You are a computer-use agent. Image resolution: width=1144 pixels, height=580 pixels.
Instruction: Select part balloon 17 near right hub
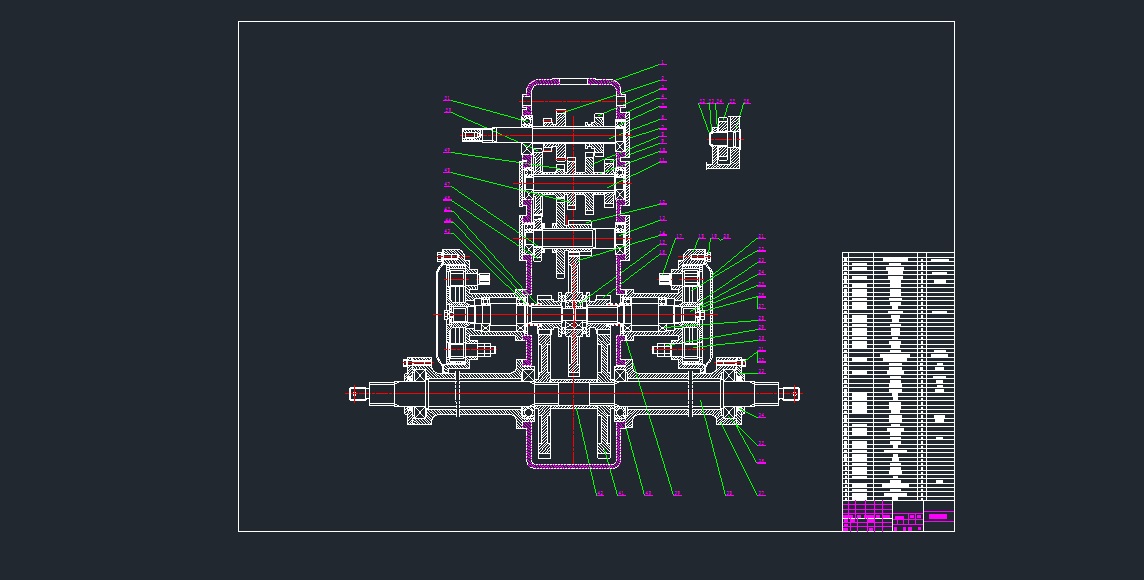[679, 237]
